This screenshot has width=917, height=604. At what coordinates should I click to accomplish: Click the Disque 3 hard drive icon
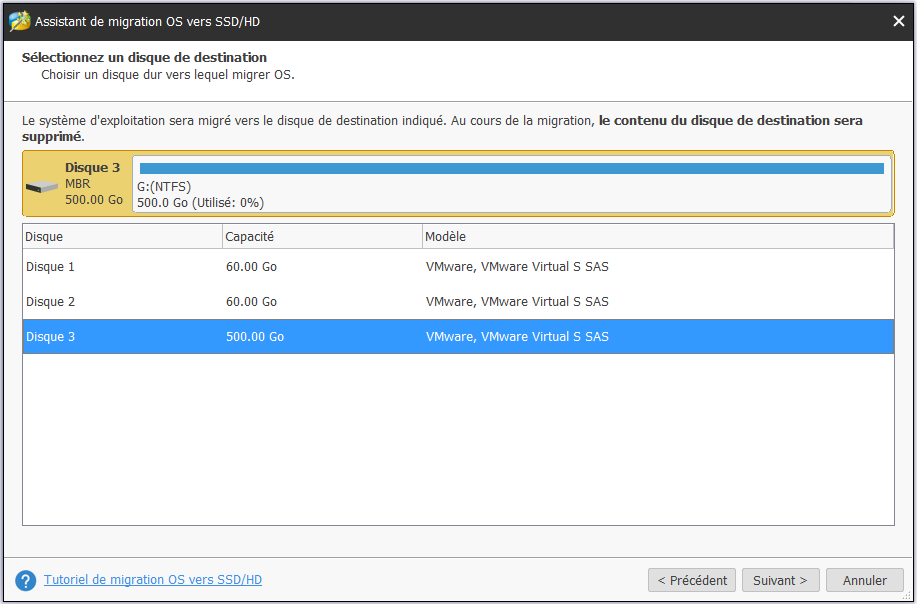(42, 187)
